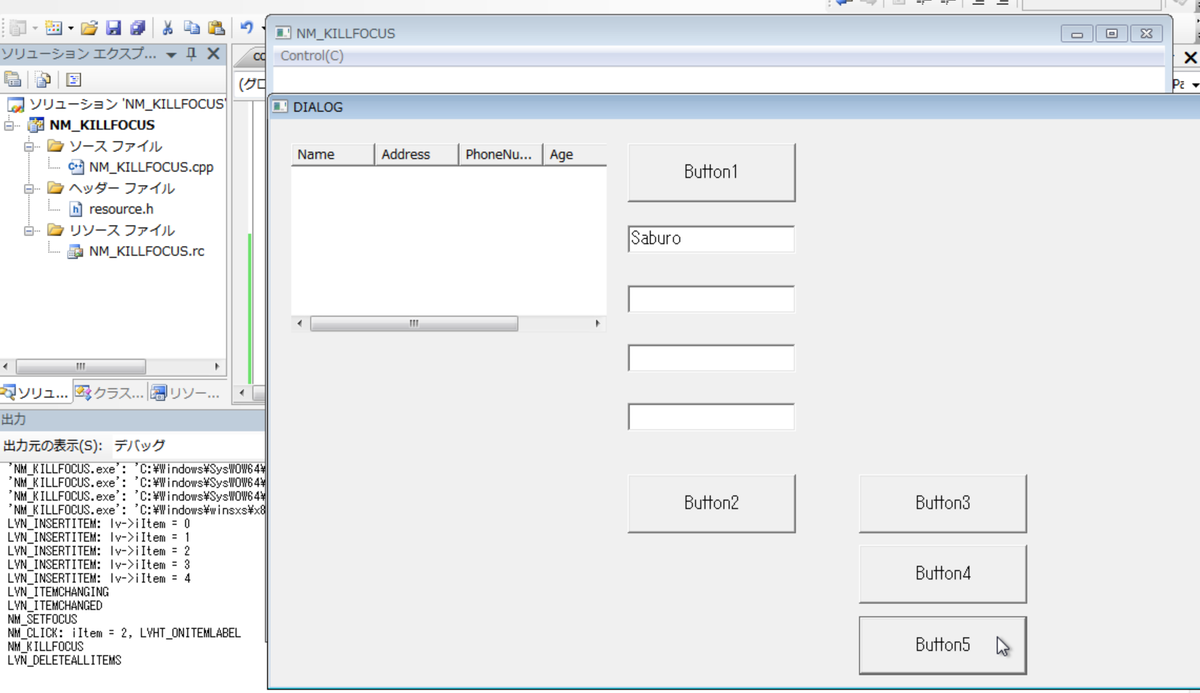
Task: Click Button4 in the DIALOG
Action: (942, 574)
